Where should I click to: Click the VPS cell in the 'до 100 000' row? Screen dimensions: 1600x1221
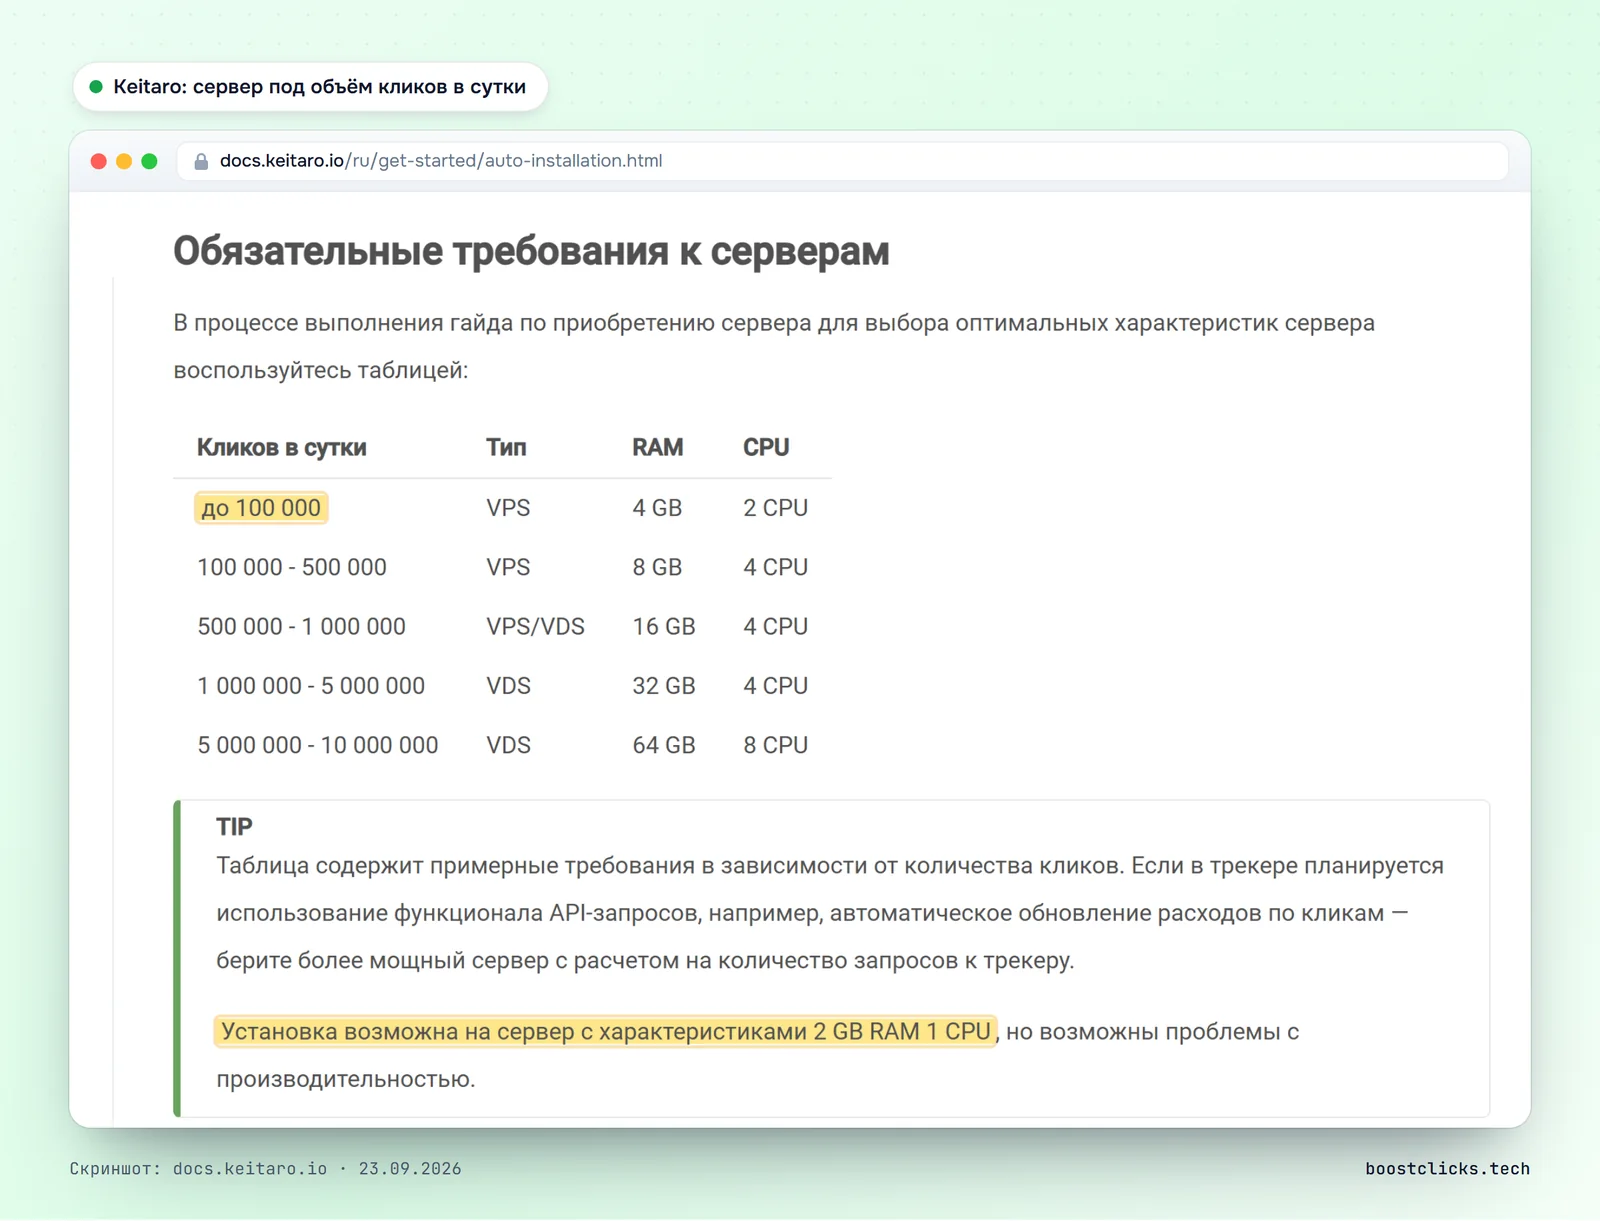[508, 508]
